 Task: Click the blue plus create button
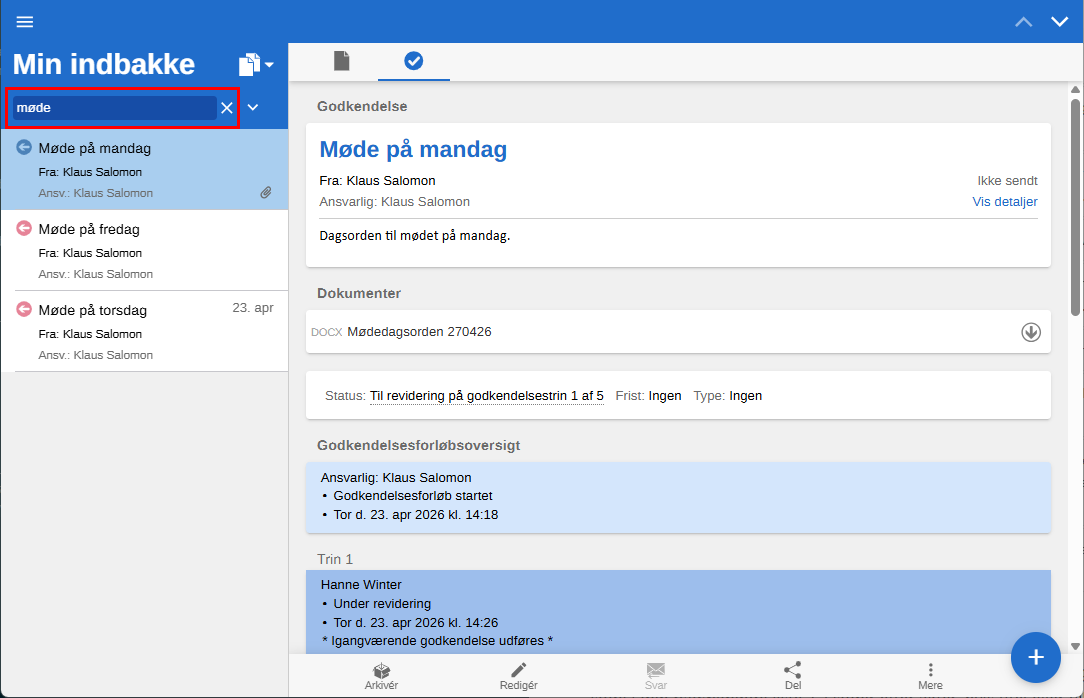(1036, 657)
